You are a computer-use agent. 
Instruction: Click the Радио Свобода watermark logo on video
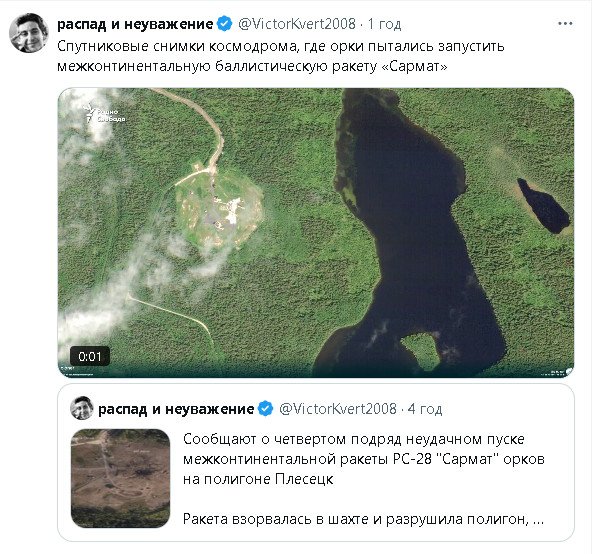coord(100,112)
